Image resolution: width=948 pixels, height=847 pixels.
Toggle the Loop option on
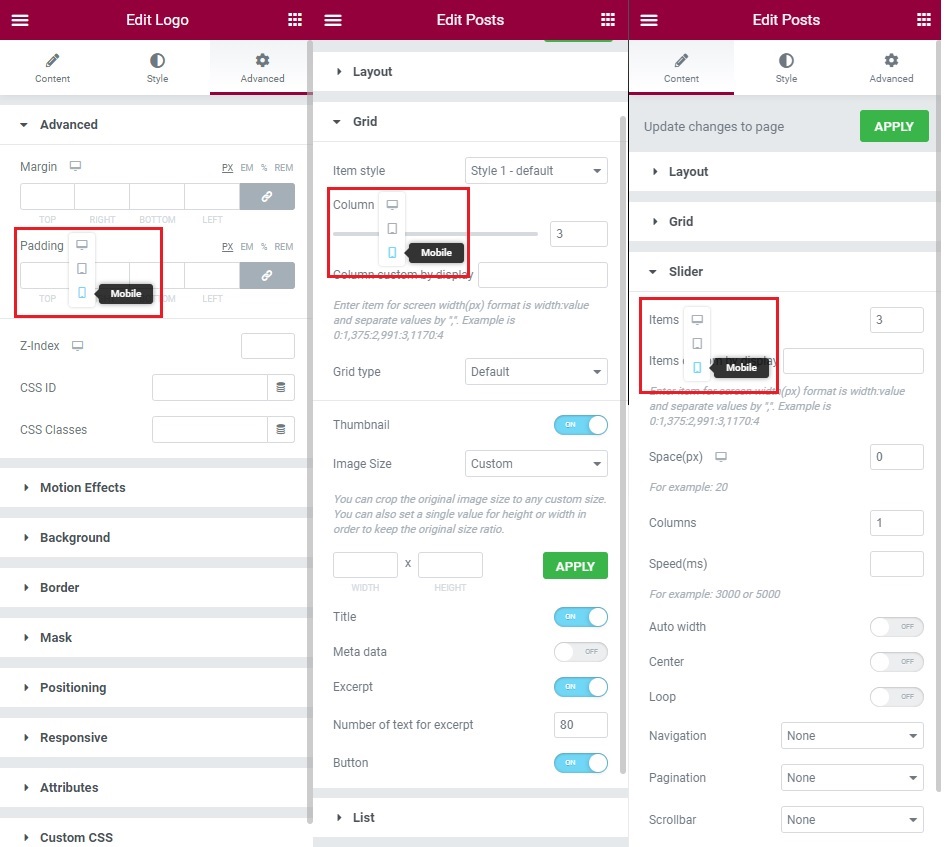click(x=896, y=696)
